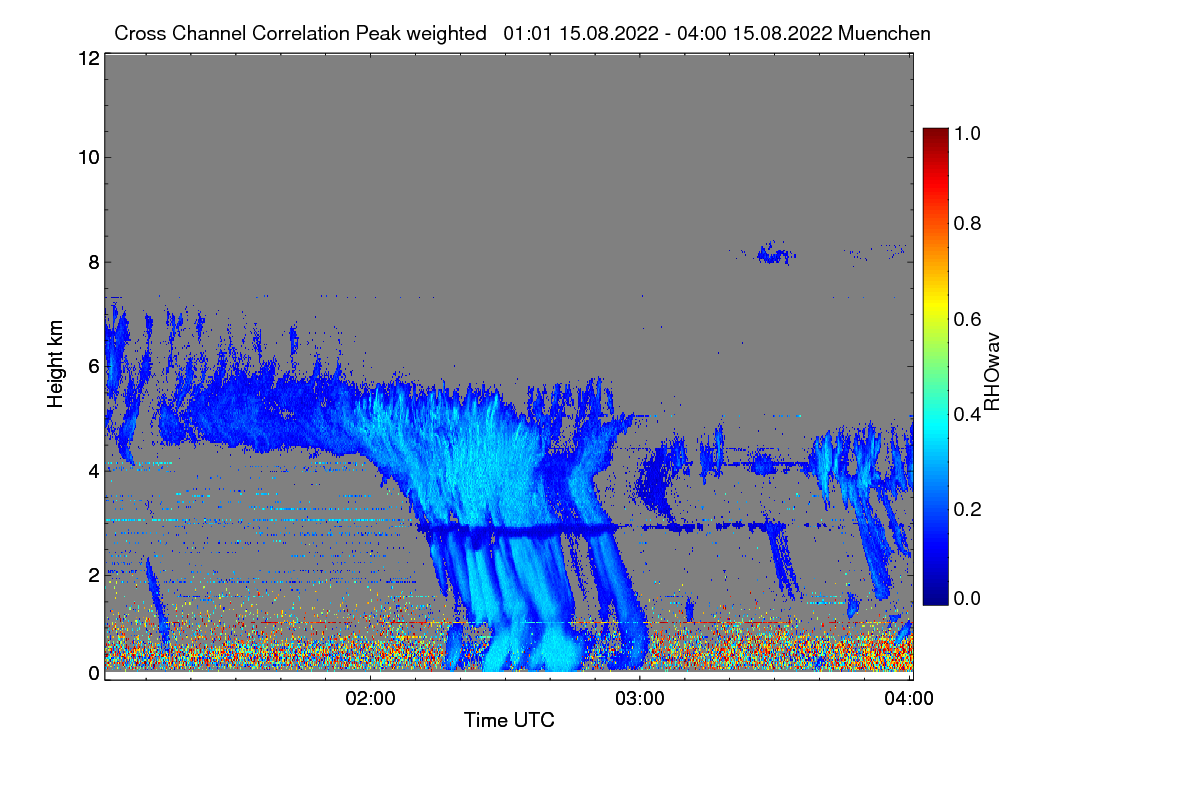1200x800 pixels.
Task: Click the '02:00' time axis tick label
Action: point(370,698)
